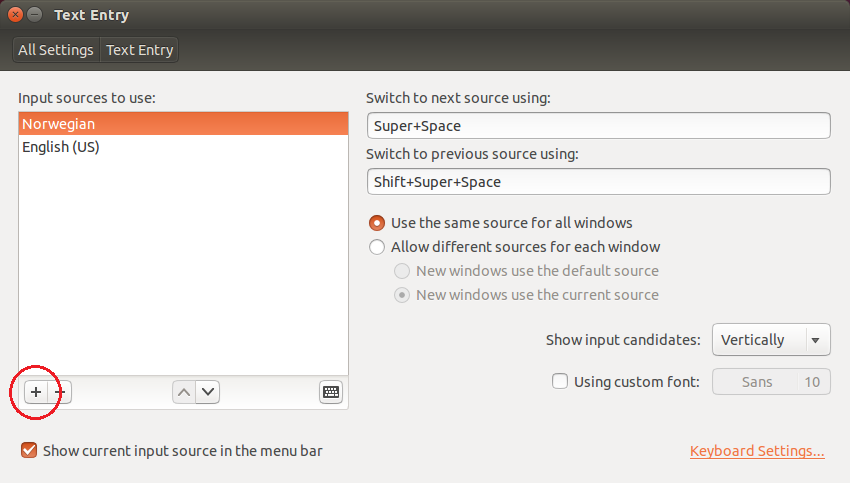
Task: Go back to All Settings
Action: pyautogui.click(x=56, y=50)
